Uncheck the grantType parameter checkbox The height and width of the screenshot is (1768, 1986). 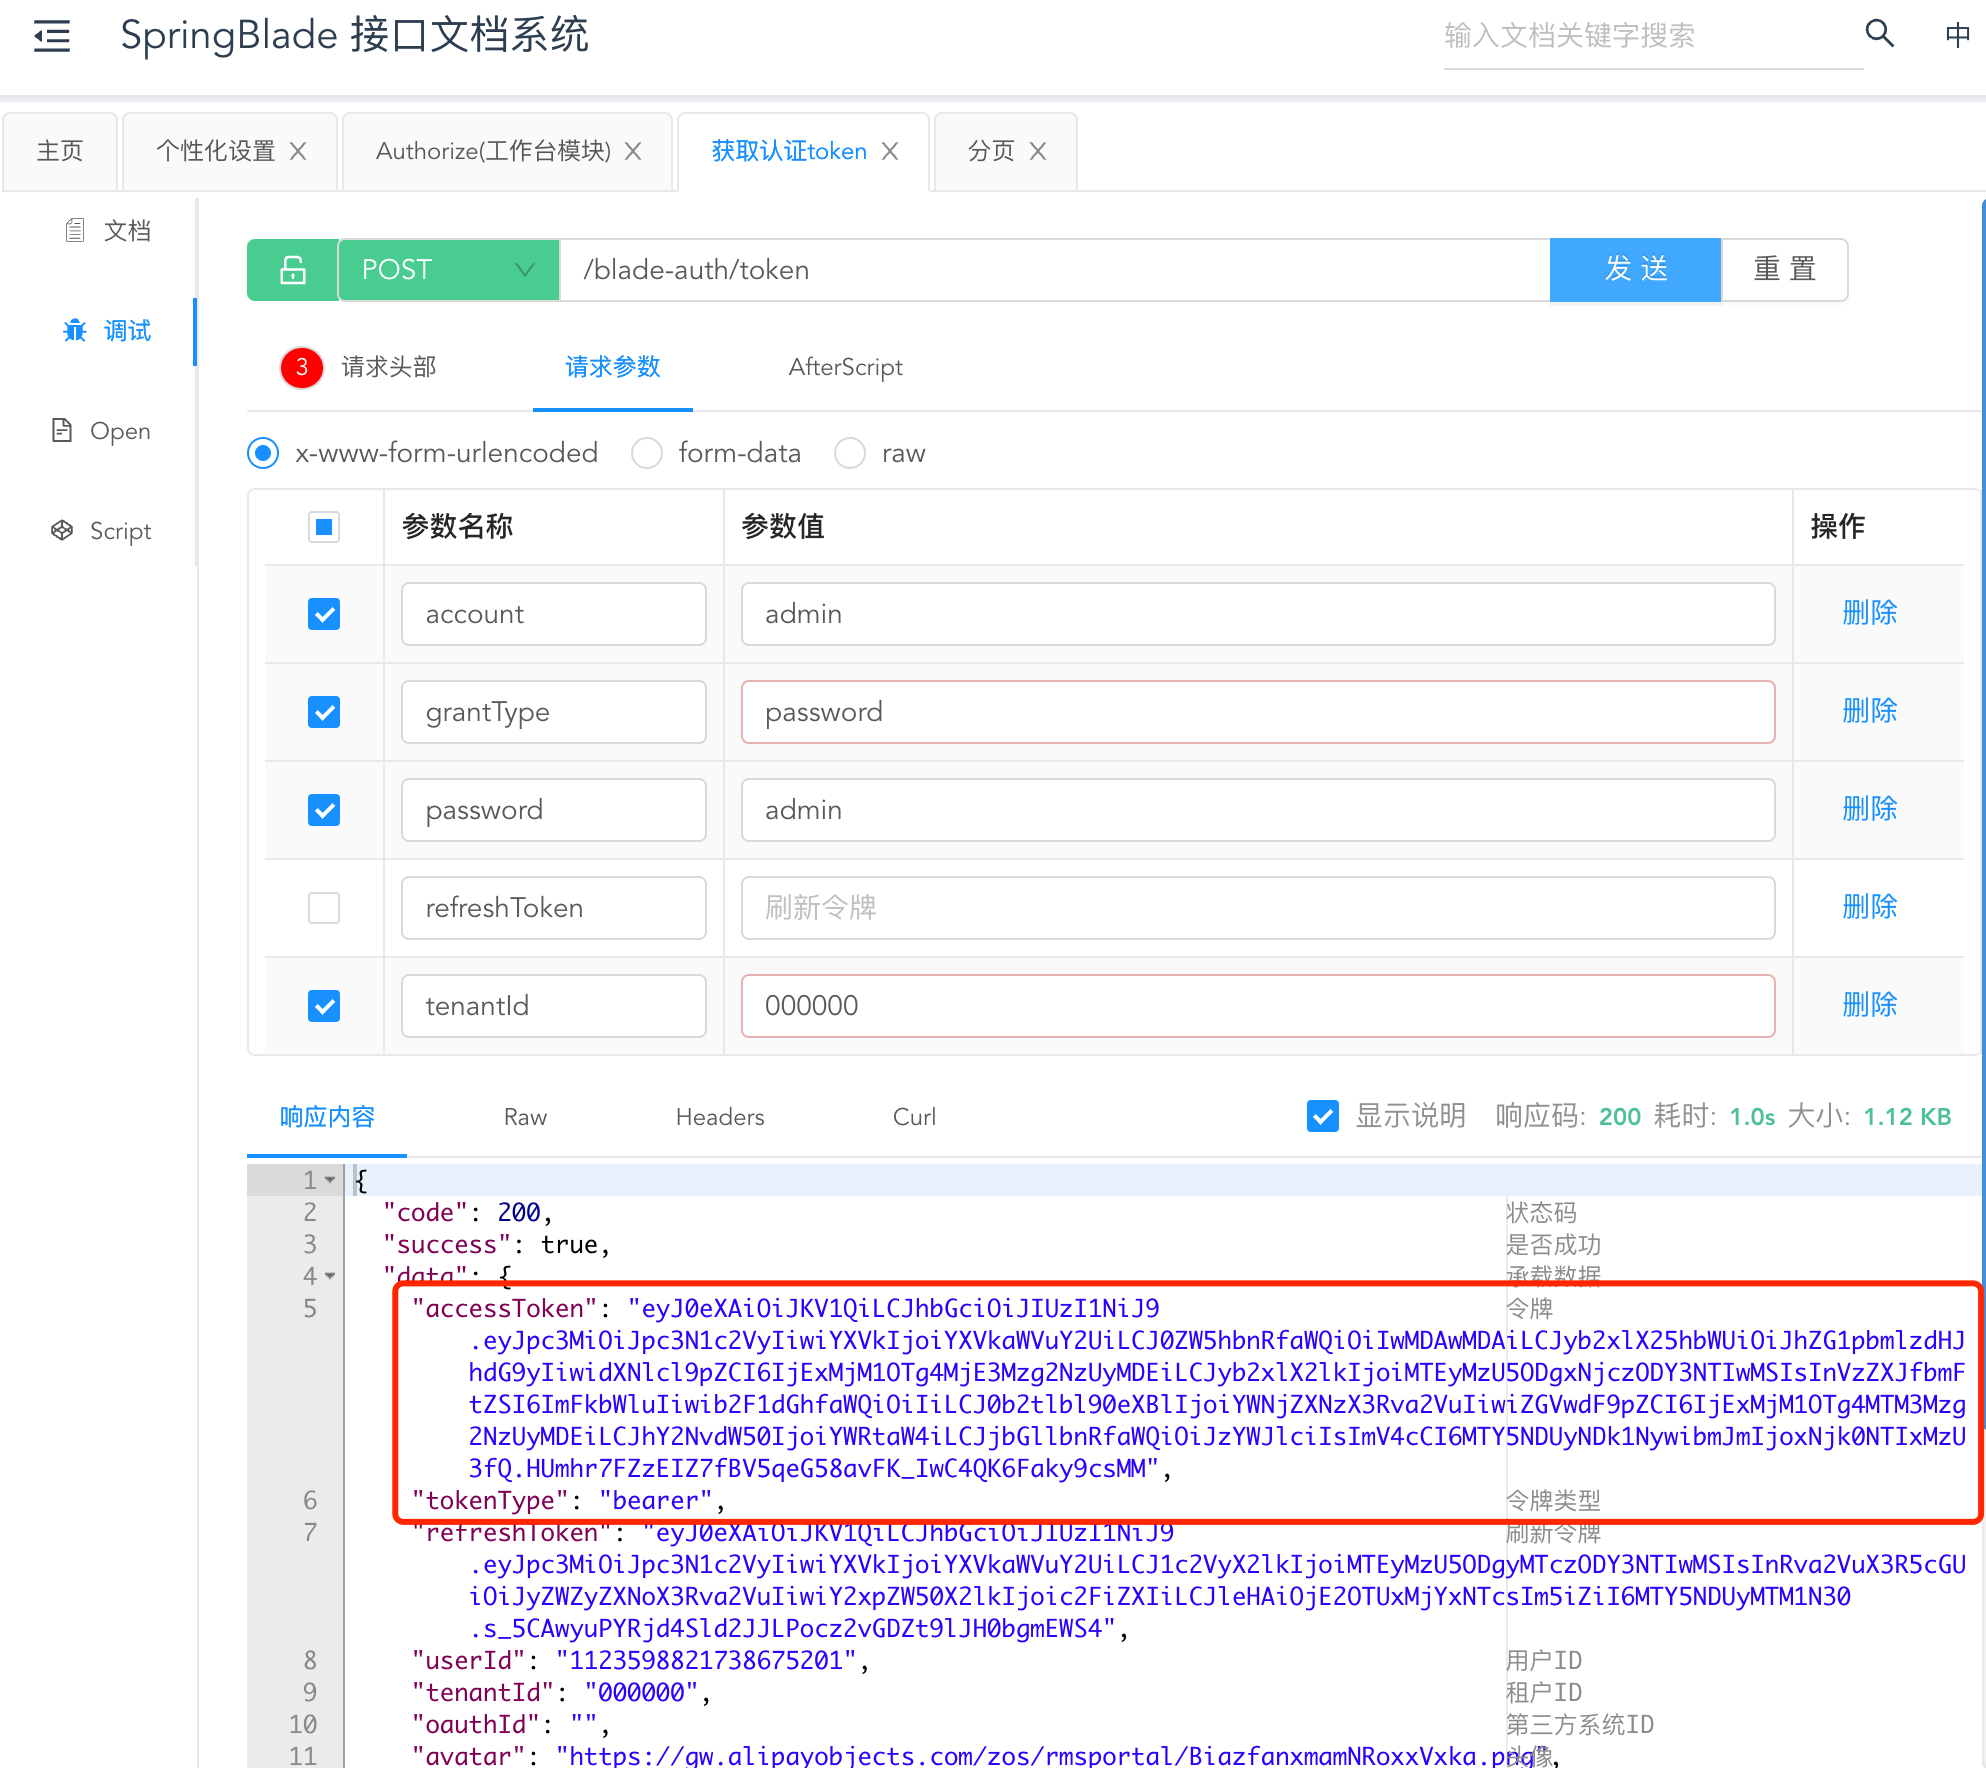324,712
